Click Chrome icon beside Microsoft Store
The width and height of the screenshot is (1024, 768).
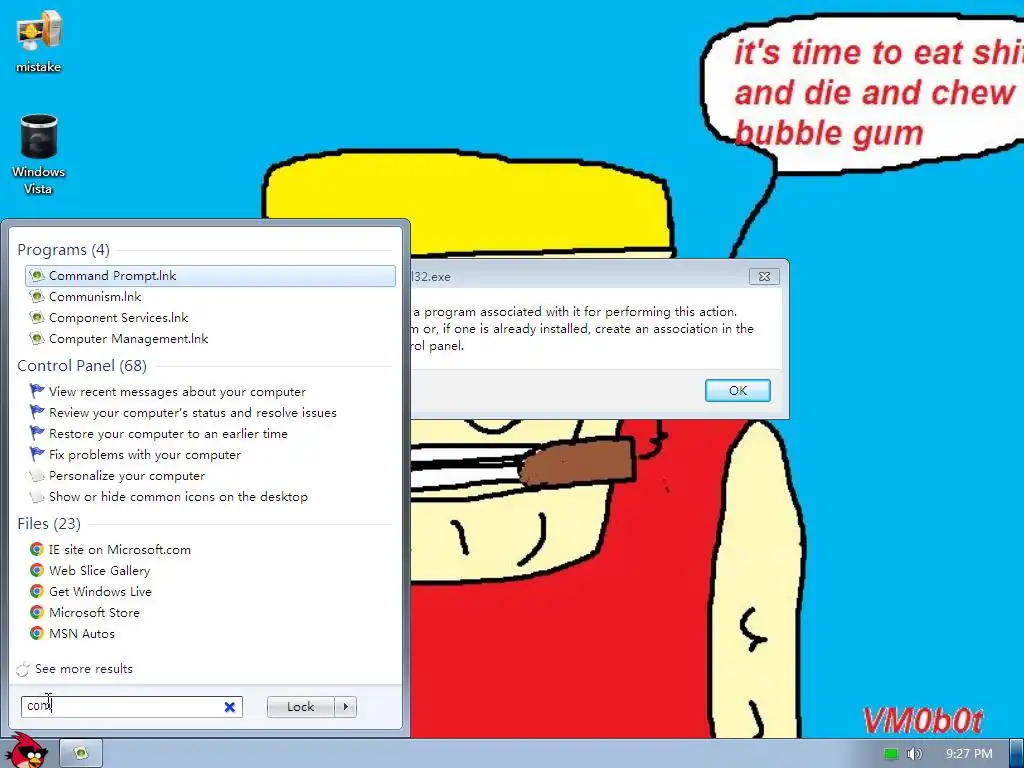[x=37, y=612]
